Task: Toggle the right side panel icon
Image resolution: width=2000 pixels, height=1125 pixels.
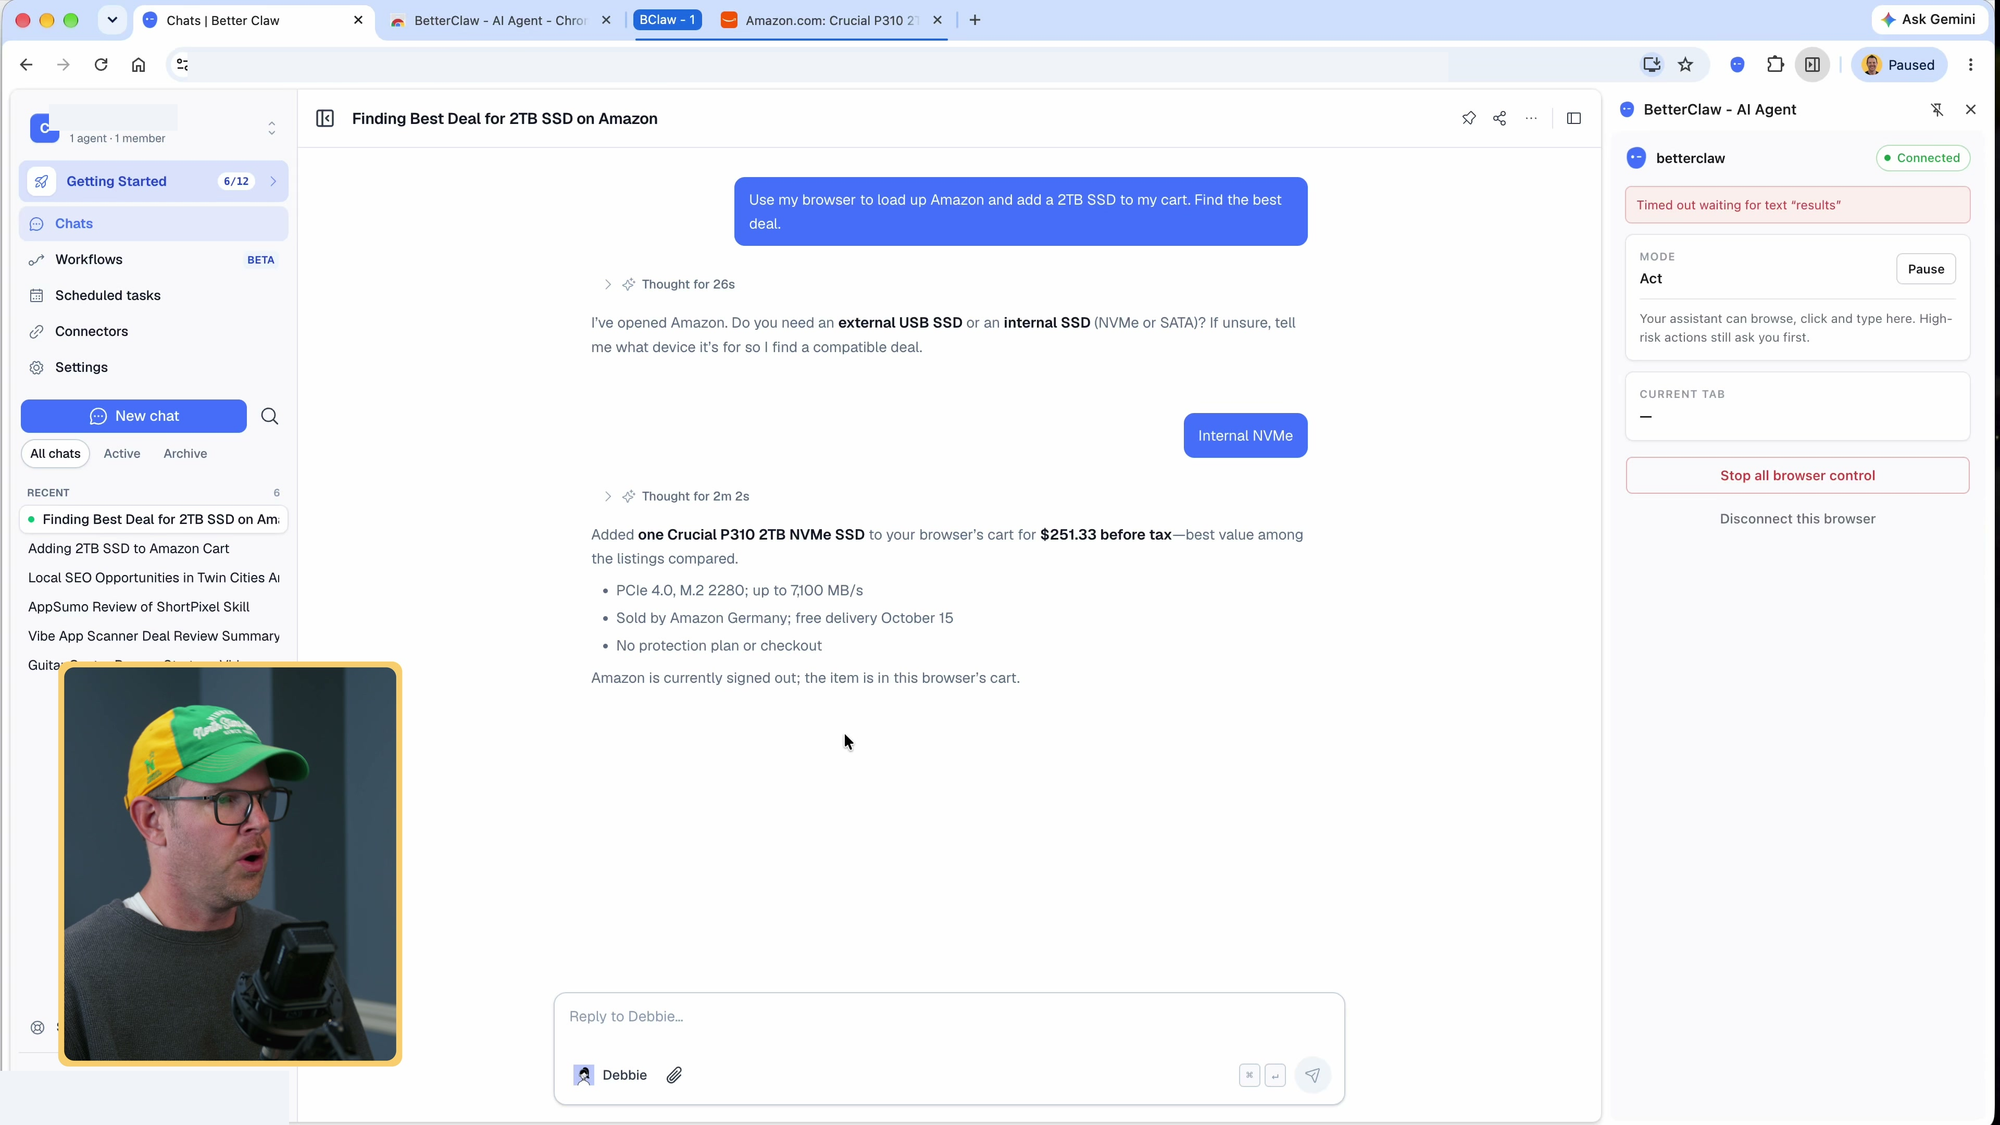Action: [x=1574, y=118]
